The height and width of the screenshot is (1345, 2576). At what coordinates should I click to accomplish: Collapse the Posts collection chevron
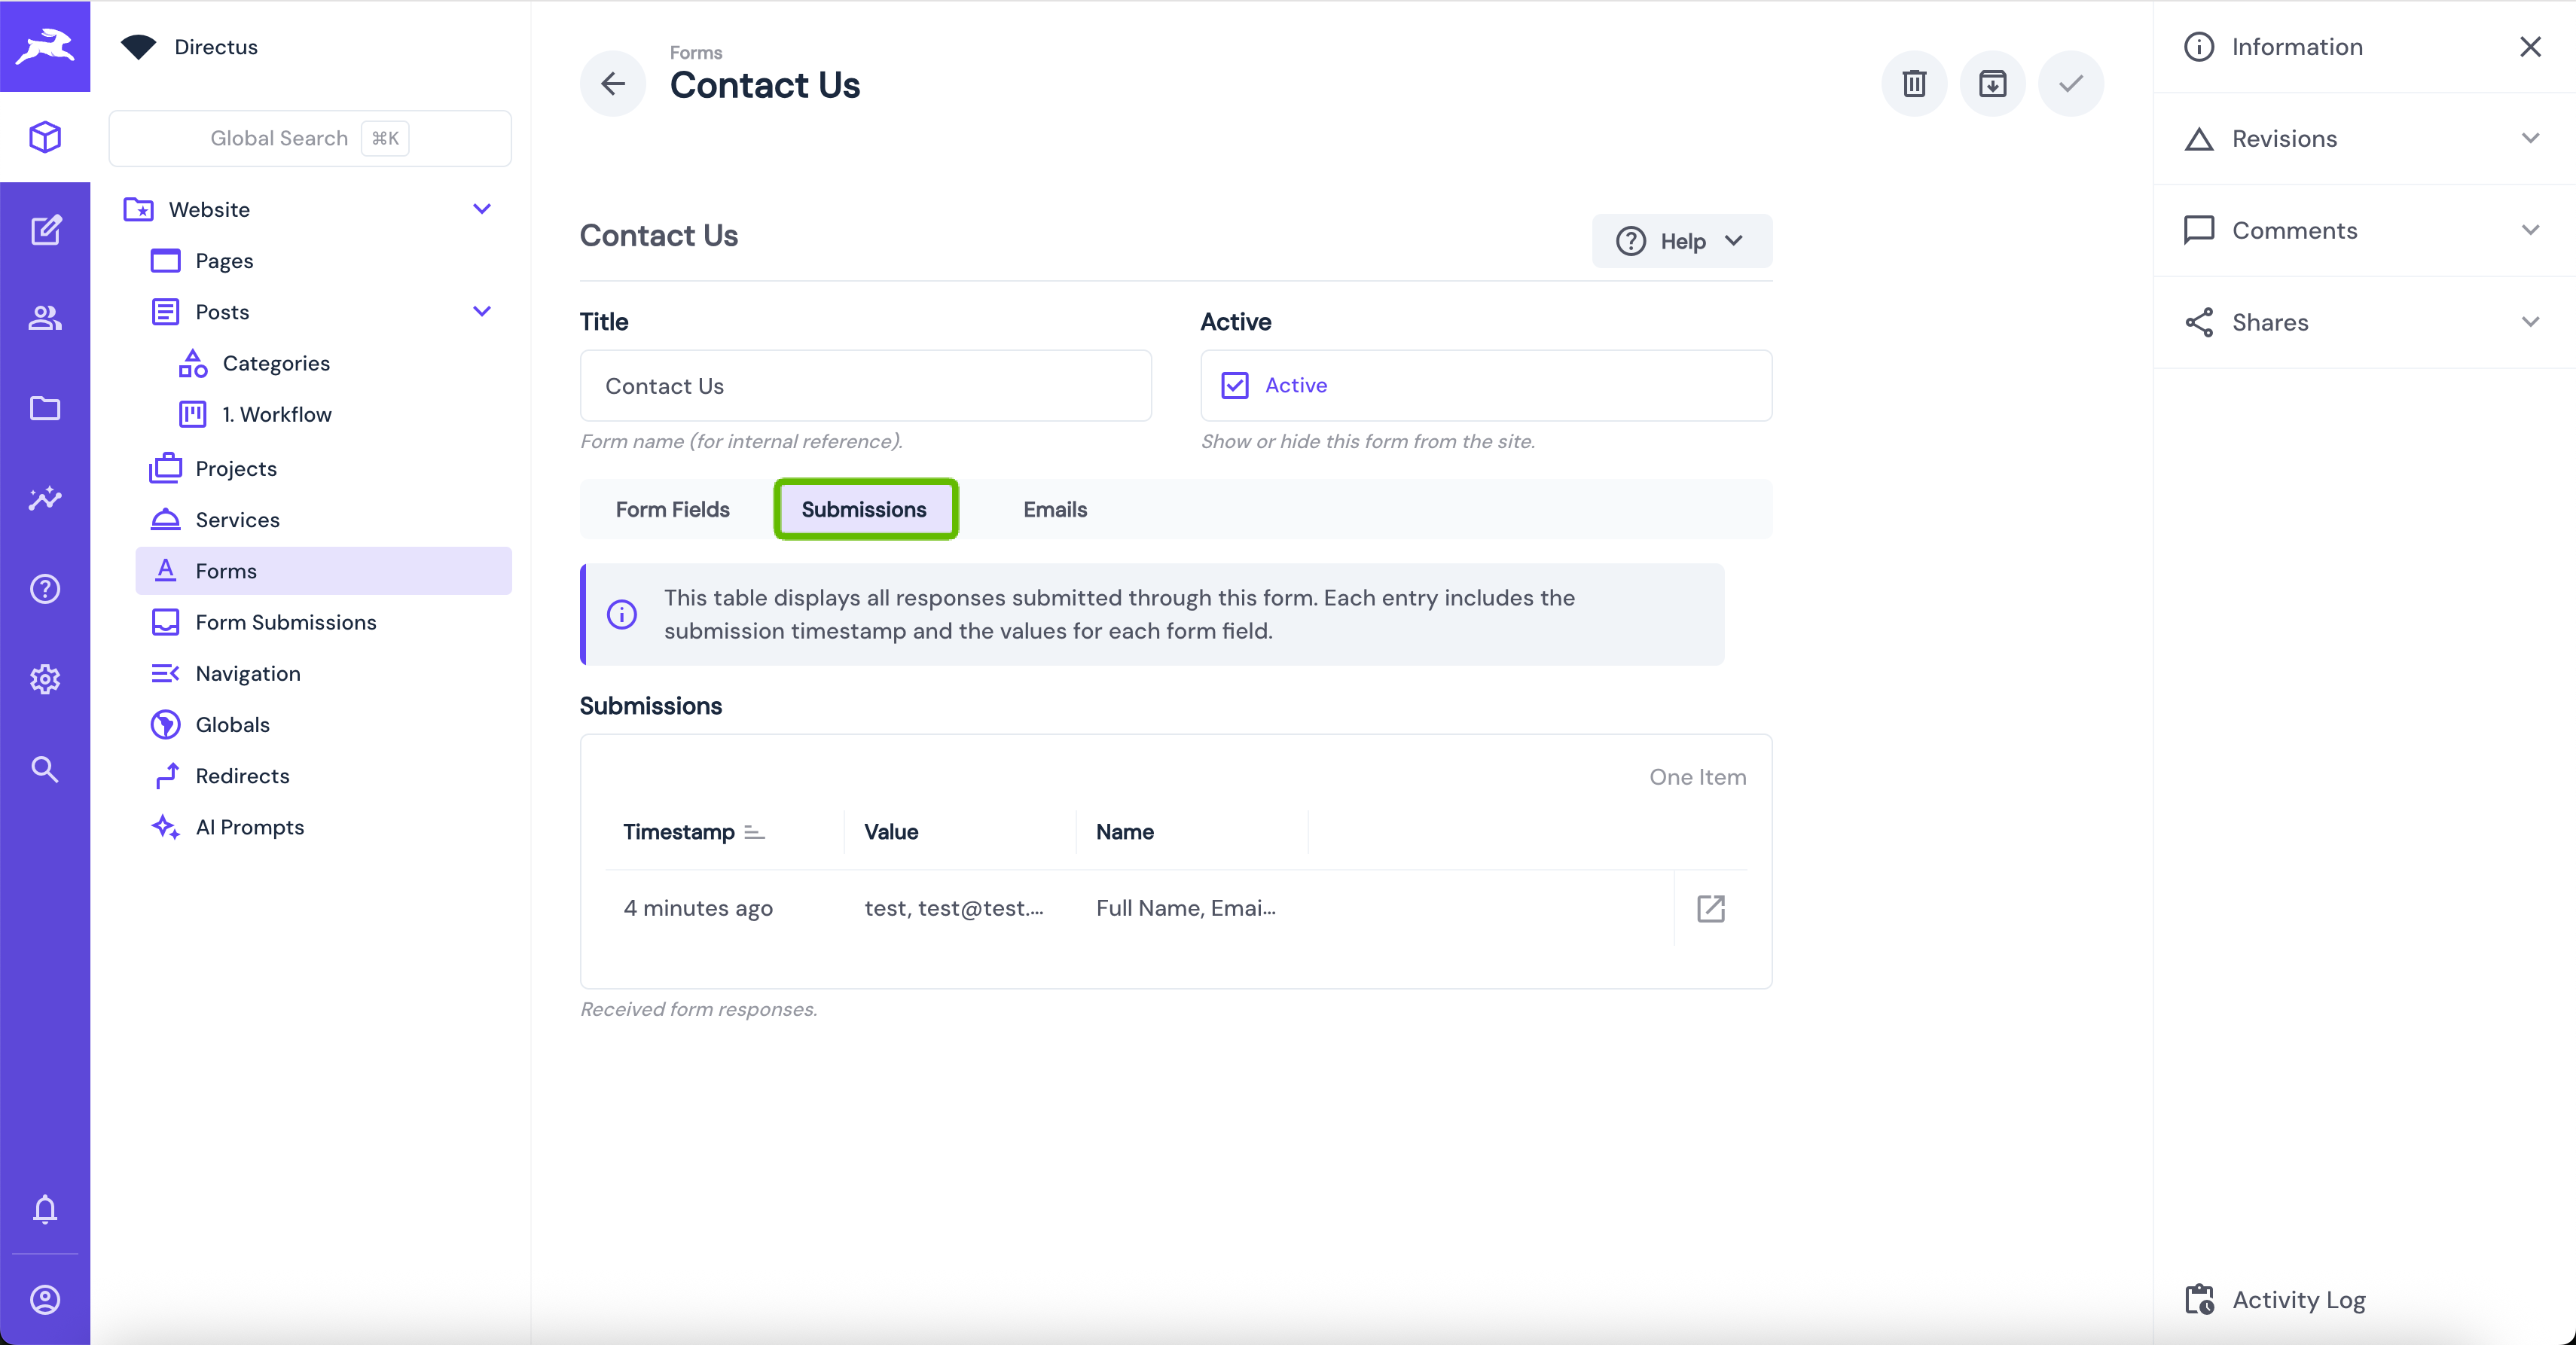point(481,312)
